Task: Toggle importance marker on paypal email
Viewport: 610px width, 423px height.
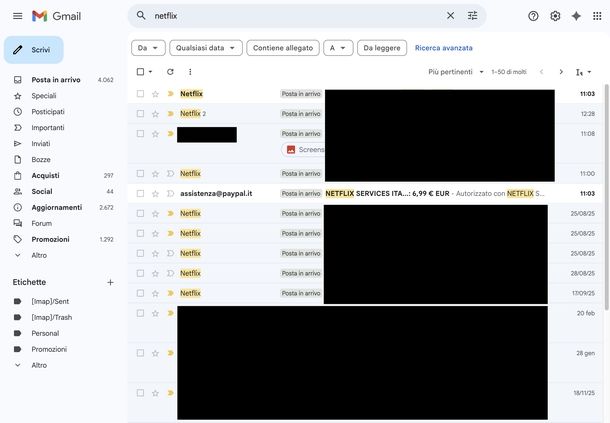Action: [170, 193]
